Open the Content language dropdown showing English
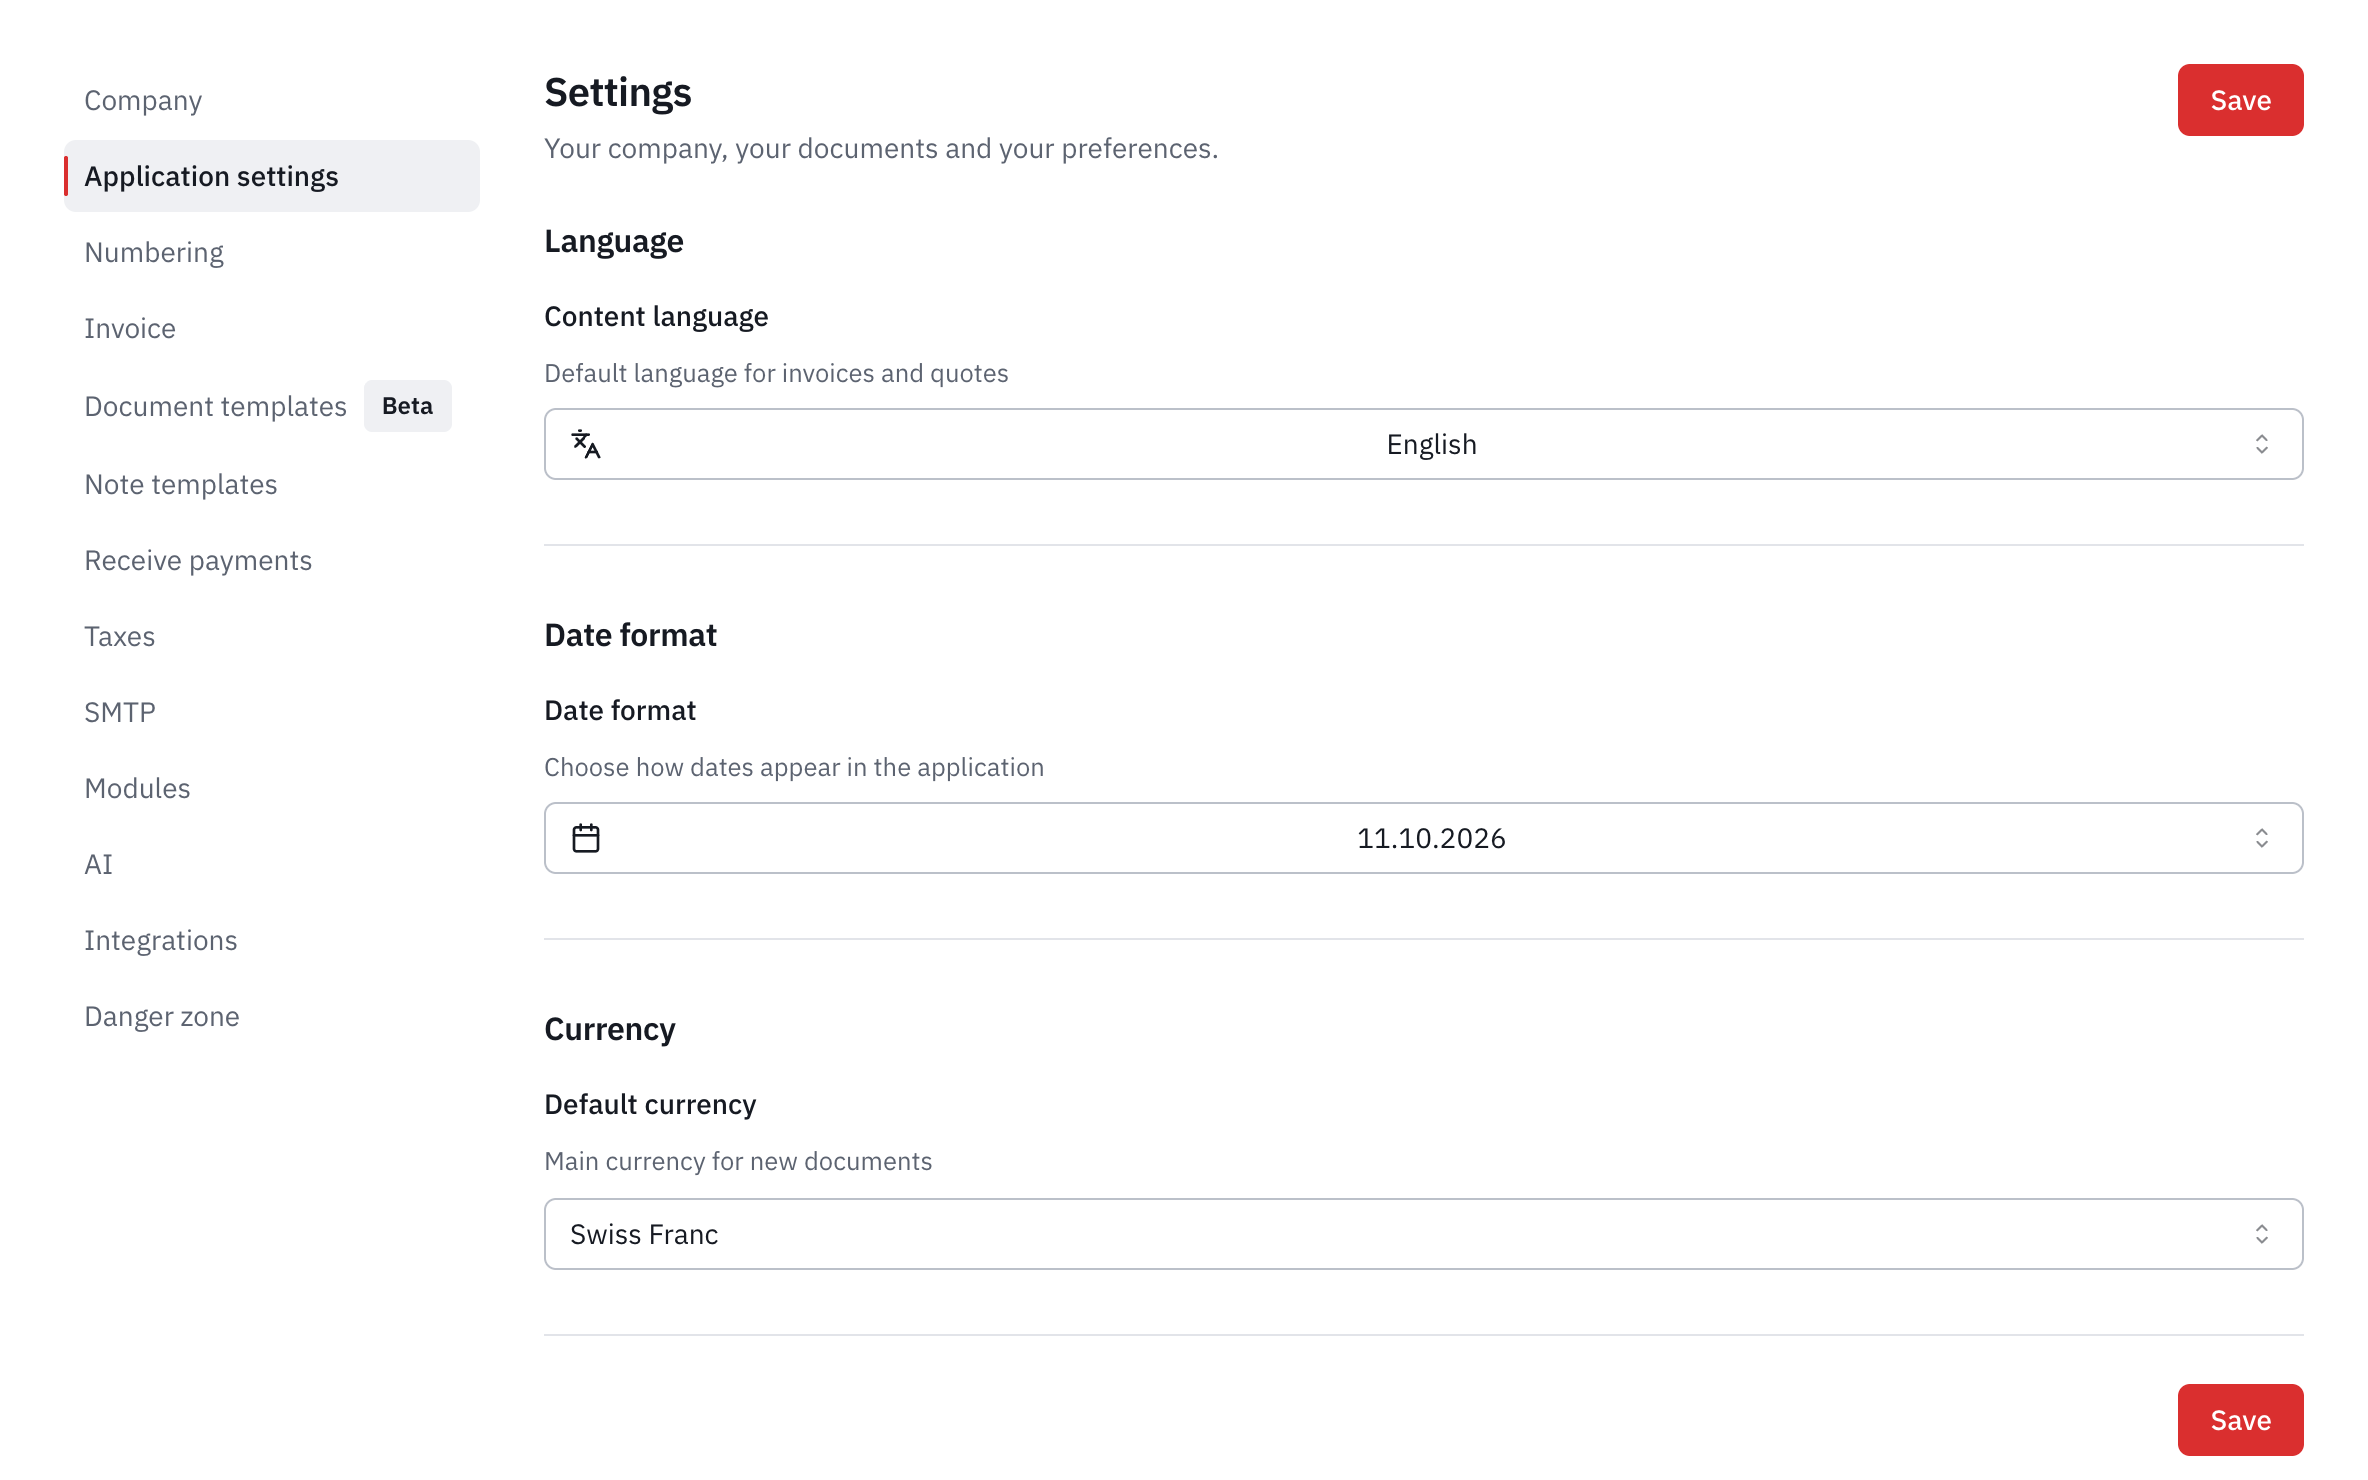 point(1423,444)
